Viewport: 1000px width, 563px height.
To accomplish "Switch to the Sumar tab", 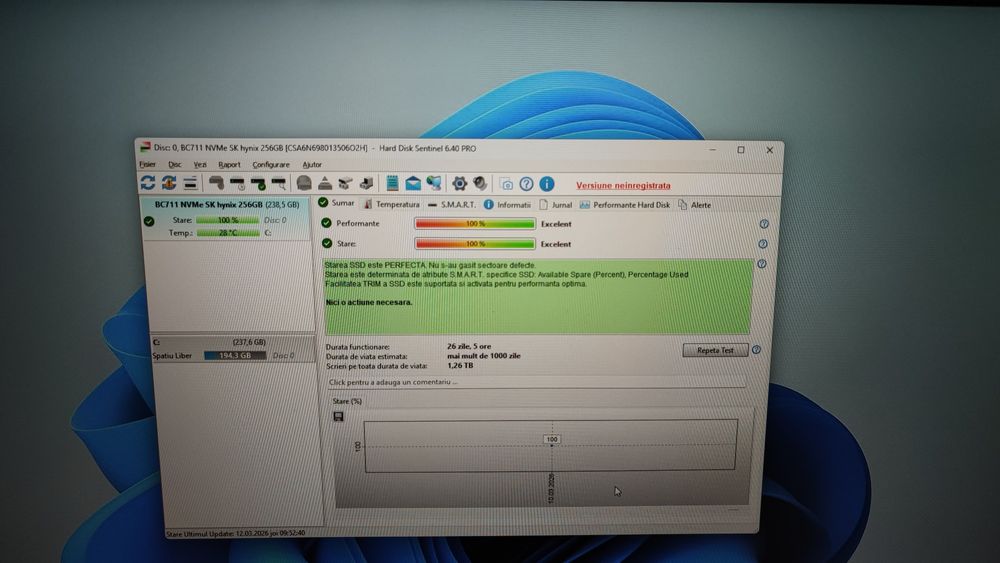I will point(337,203).
